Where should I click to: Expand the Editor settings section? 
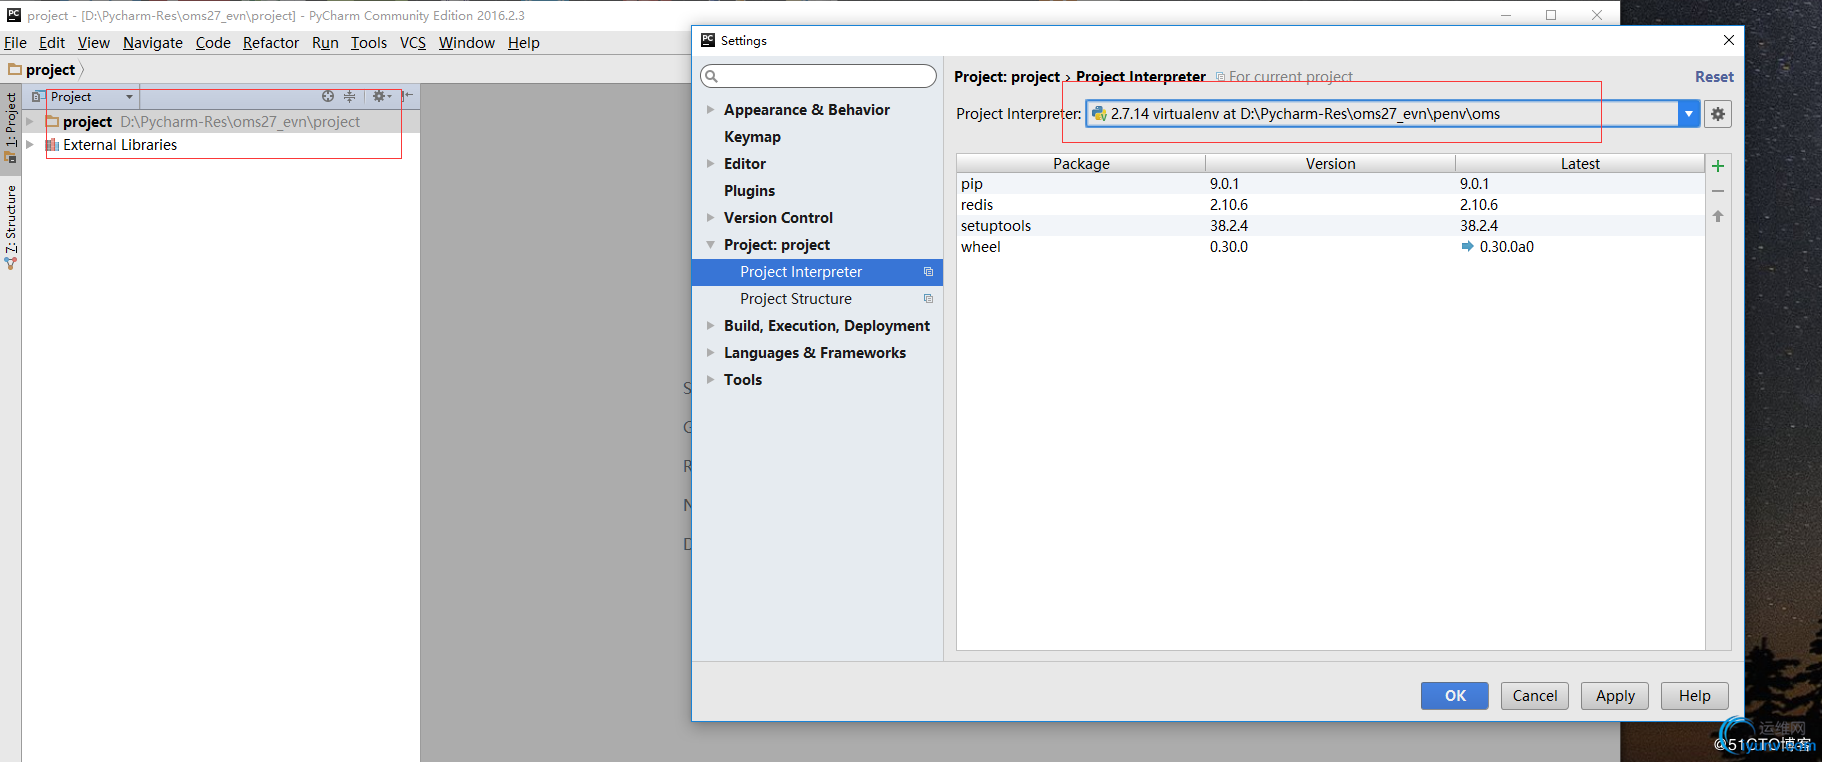click(x=710, y=164)
